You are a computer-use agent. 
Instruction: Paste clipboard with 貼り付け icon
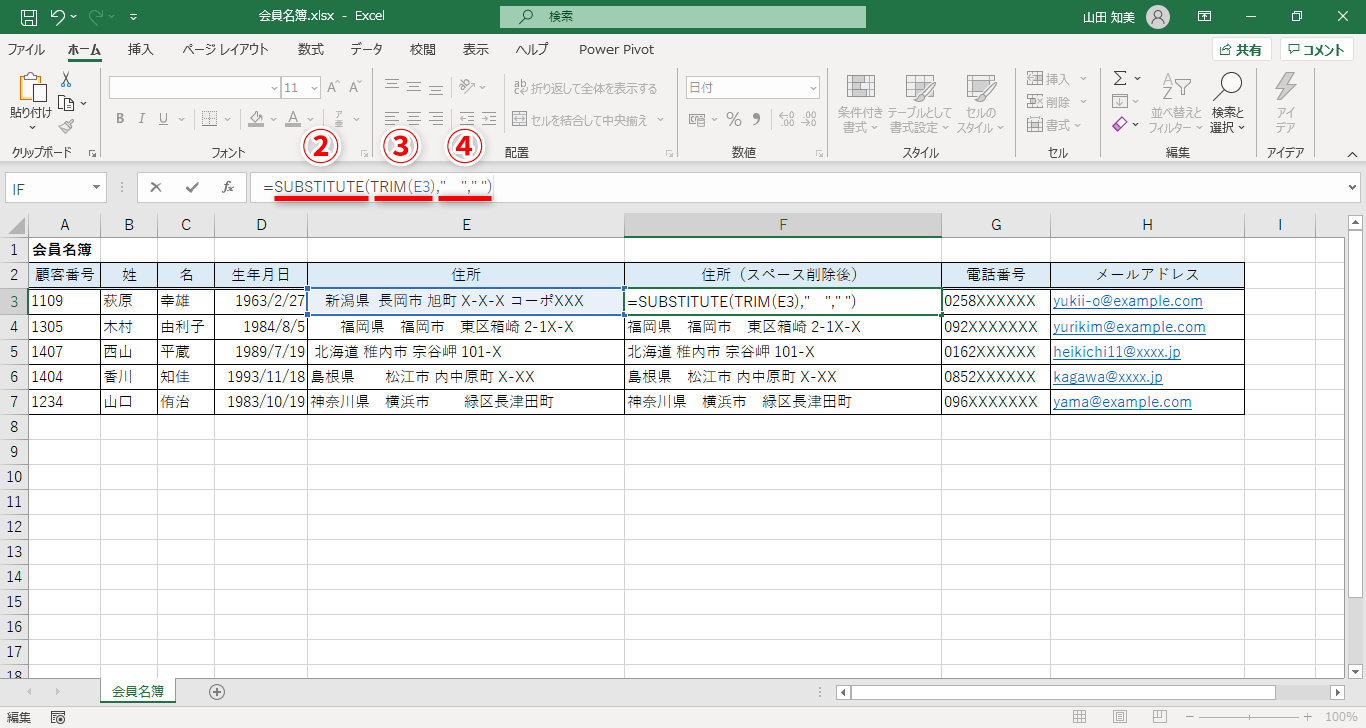(30, 101)
